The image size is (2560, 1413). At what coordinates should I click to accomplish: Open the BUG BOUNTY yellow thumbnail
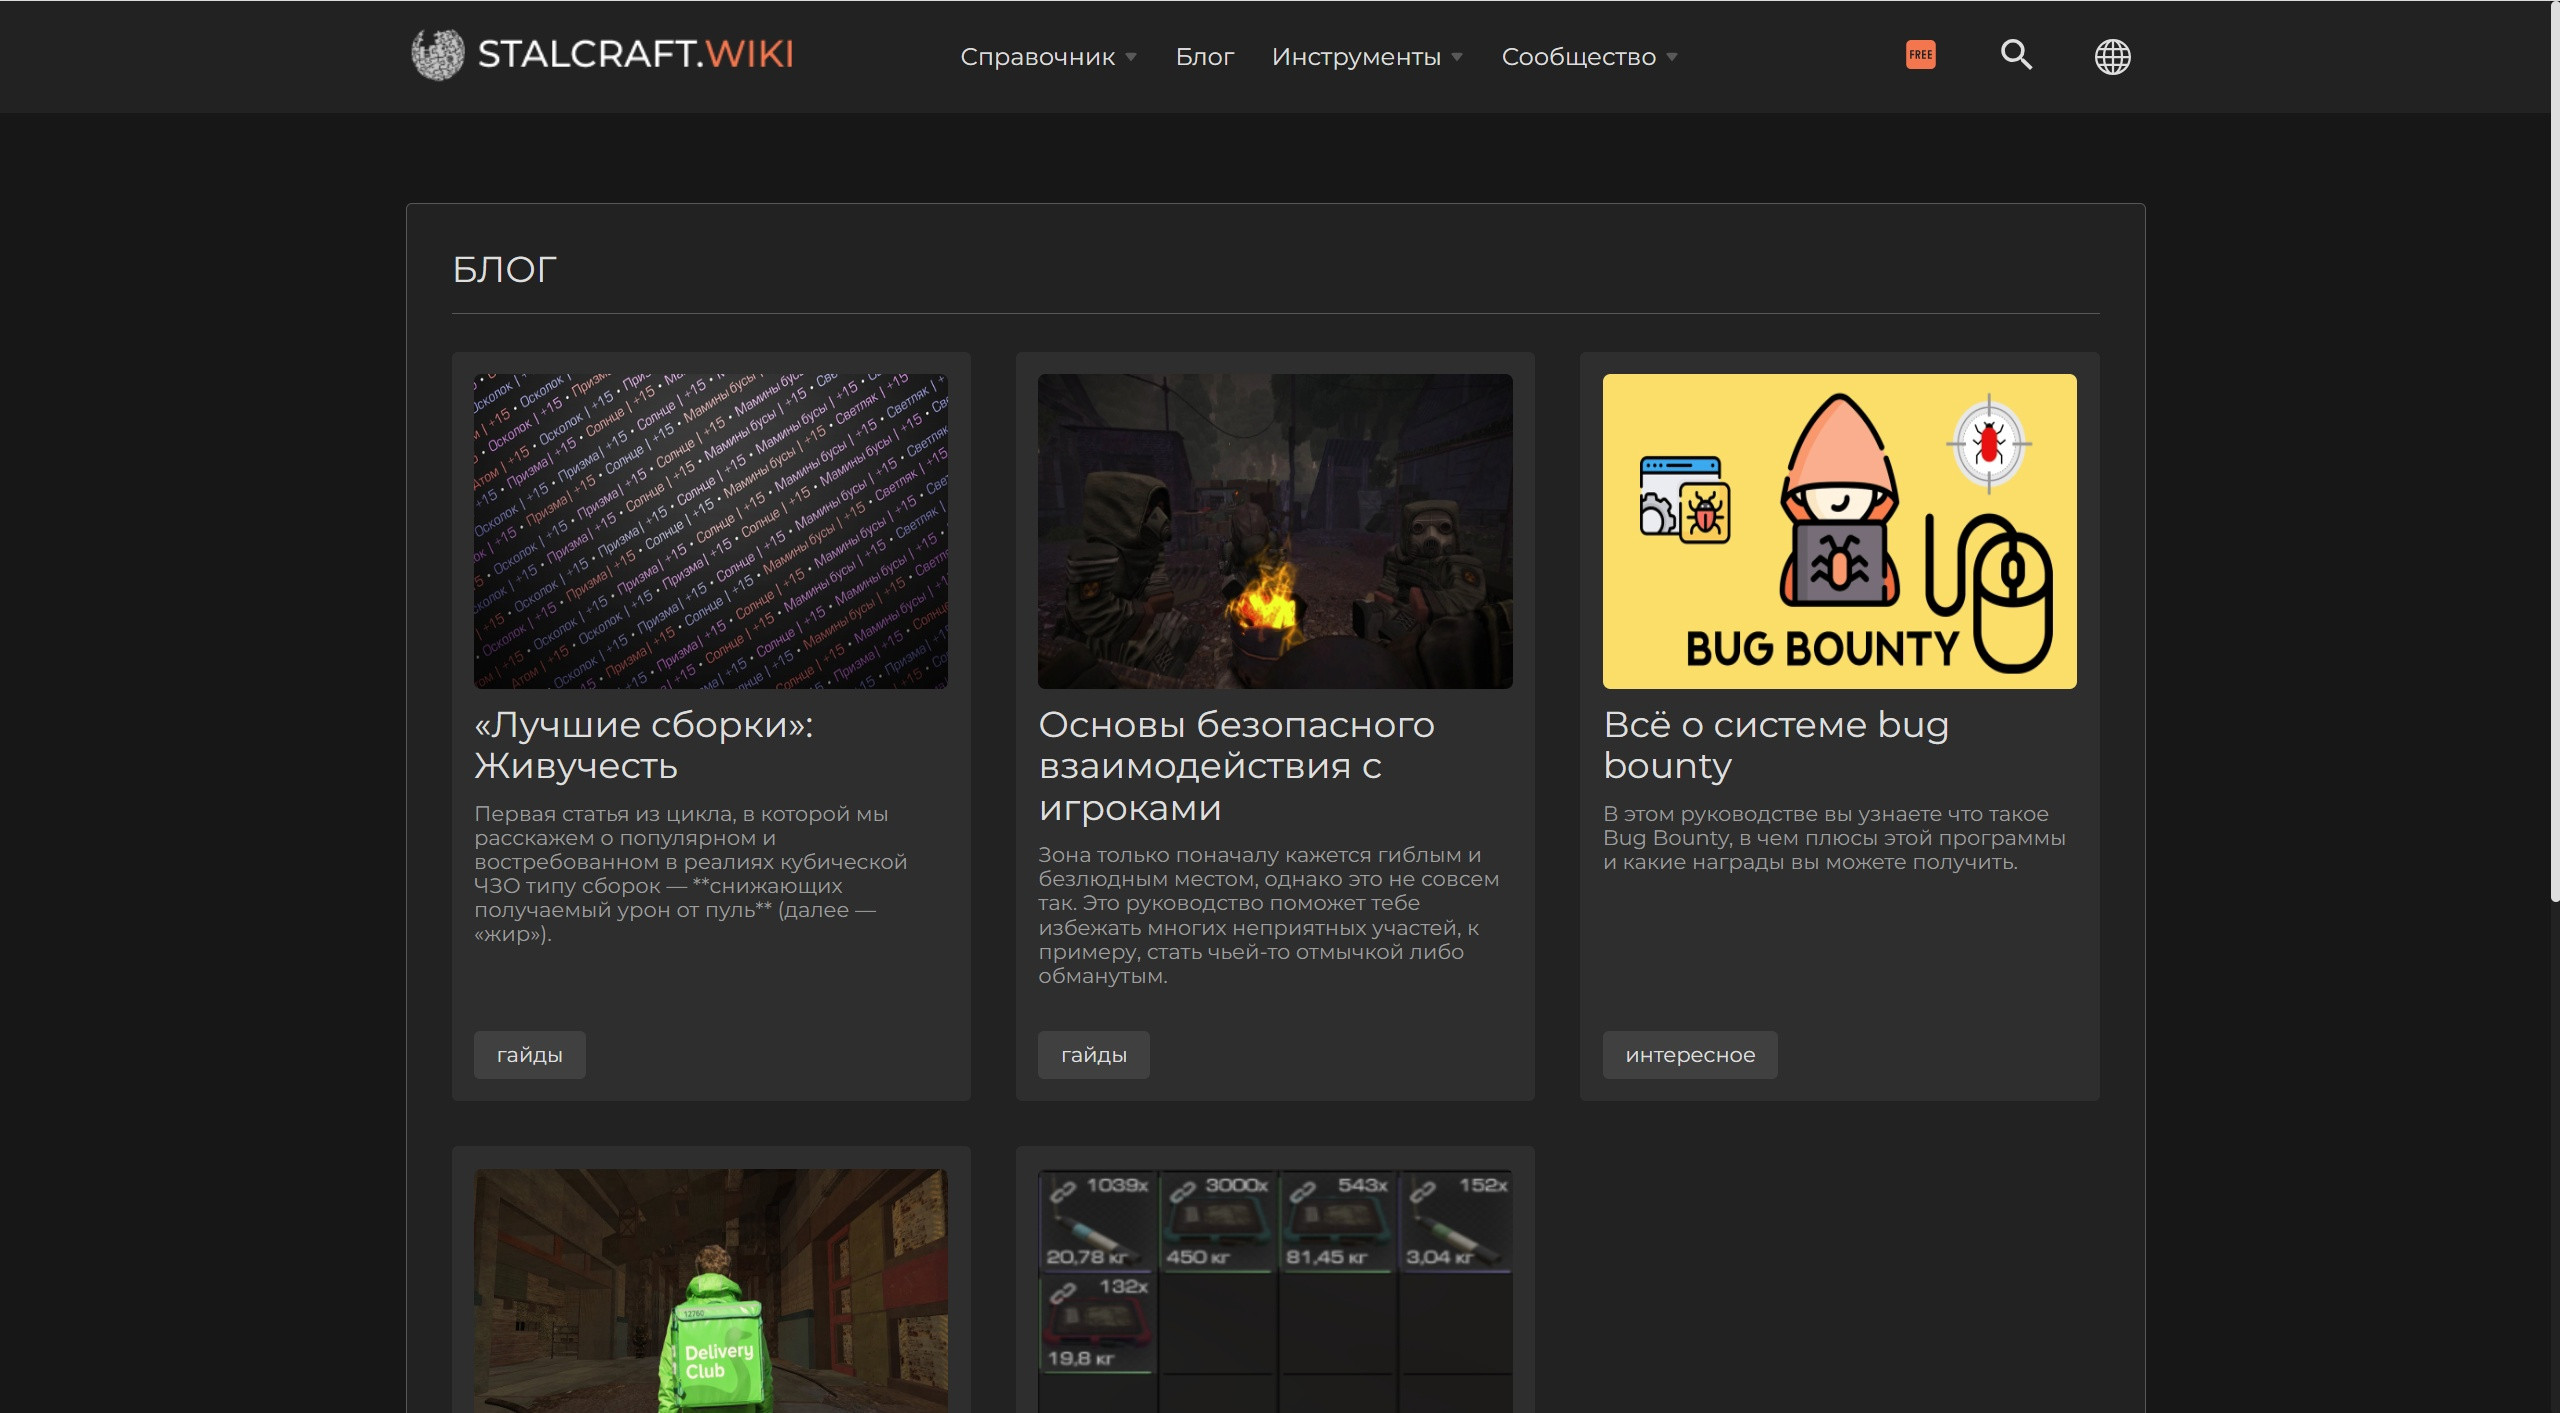click(x=1839, y=531)
